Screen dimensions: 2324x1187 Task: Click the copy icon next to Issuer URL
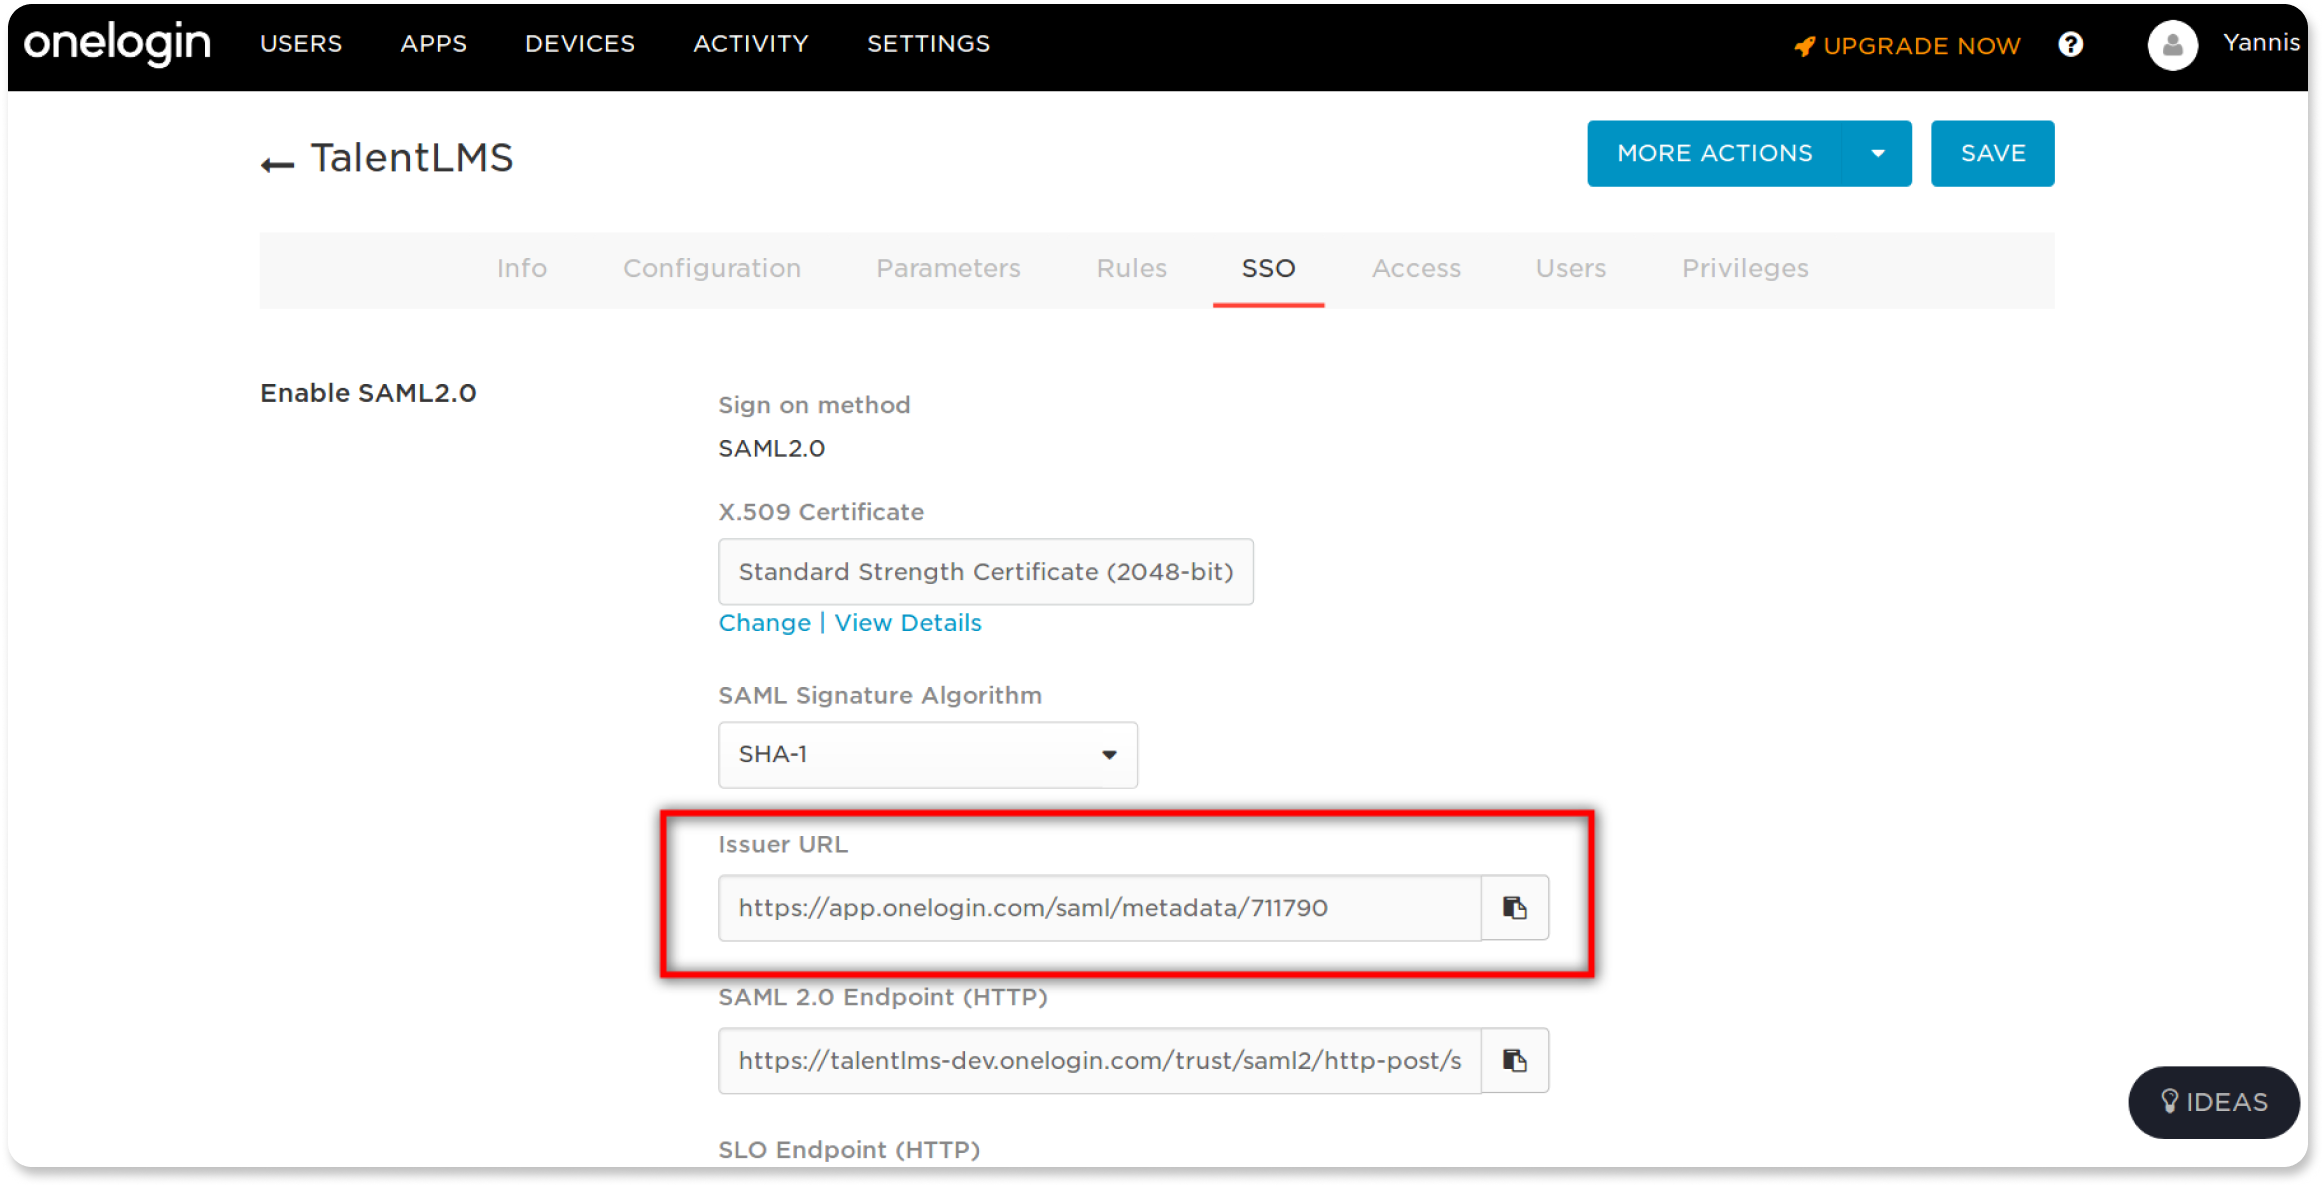click(x=1514, y=908)
